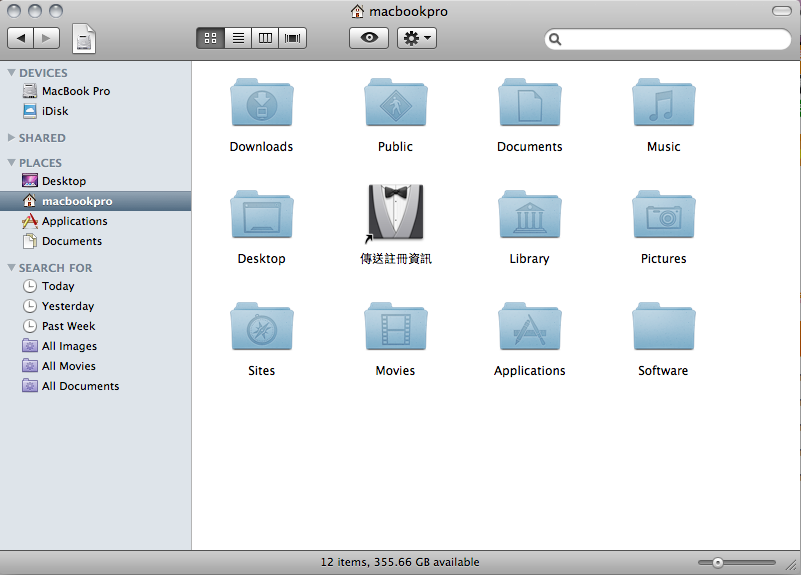Viewport: 801px width, 575px height.
Task: Select the Movies folder icon
Action: coord(395,326)
